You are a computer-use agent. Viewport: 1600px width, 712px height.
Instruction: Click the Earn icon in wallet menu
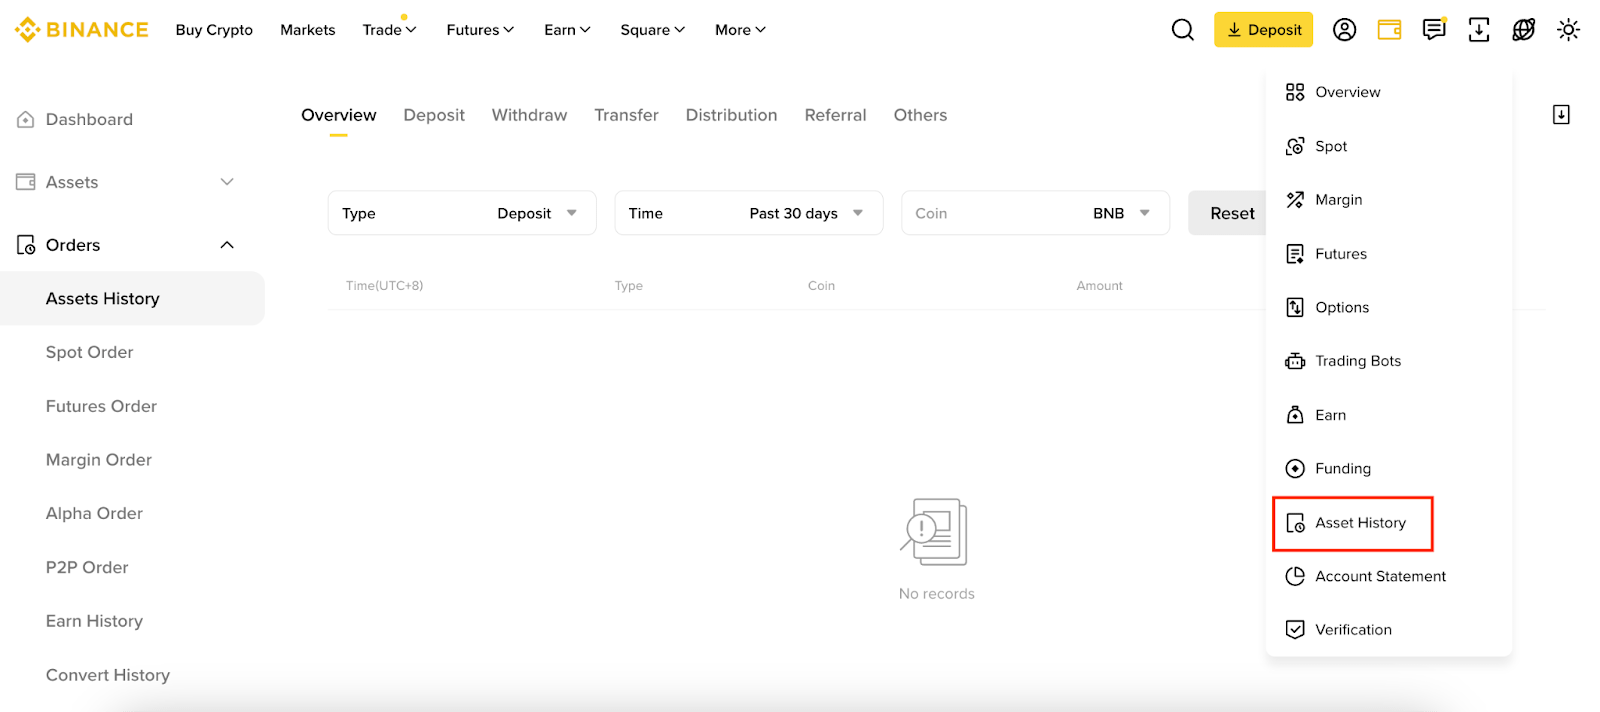click(1295, 415)
